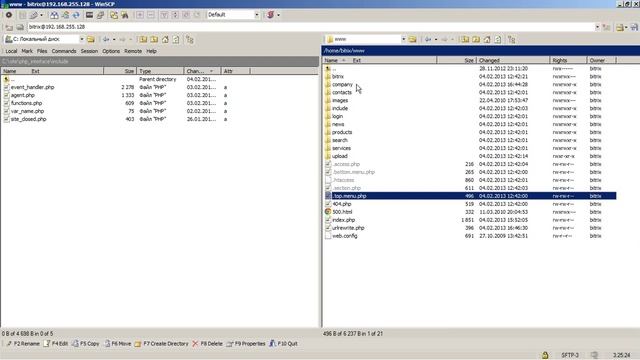Open remote directory via folder icon
Image resolution: width=640 pixels, height=360 pixels.
(x=413, y=39)
